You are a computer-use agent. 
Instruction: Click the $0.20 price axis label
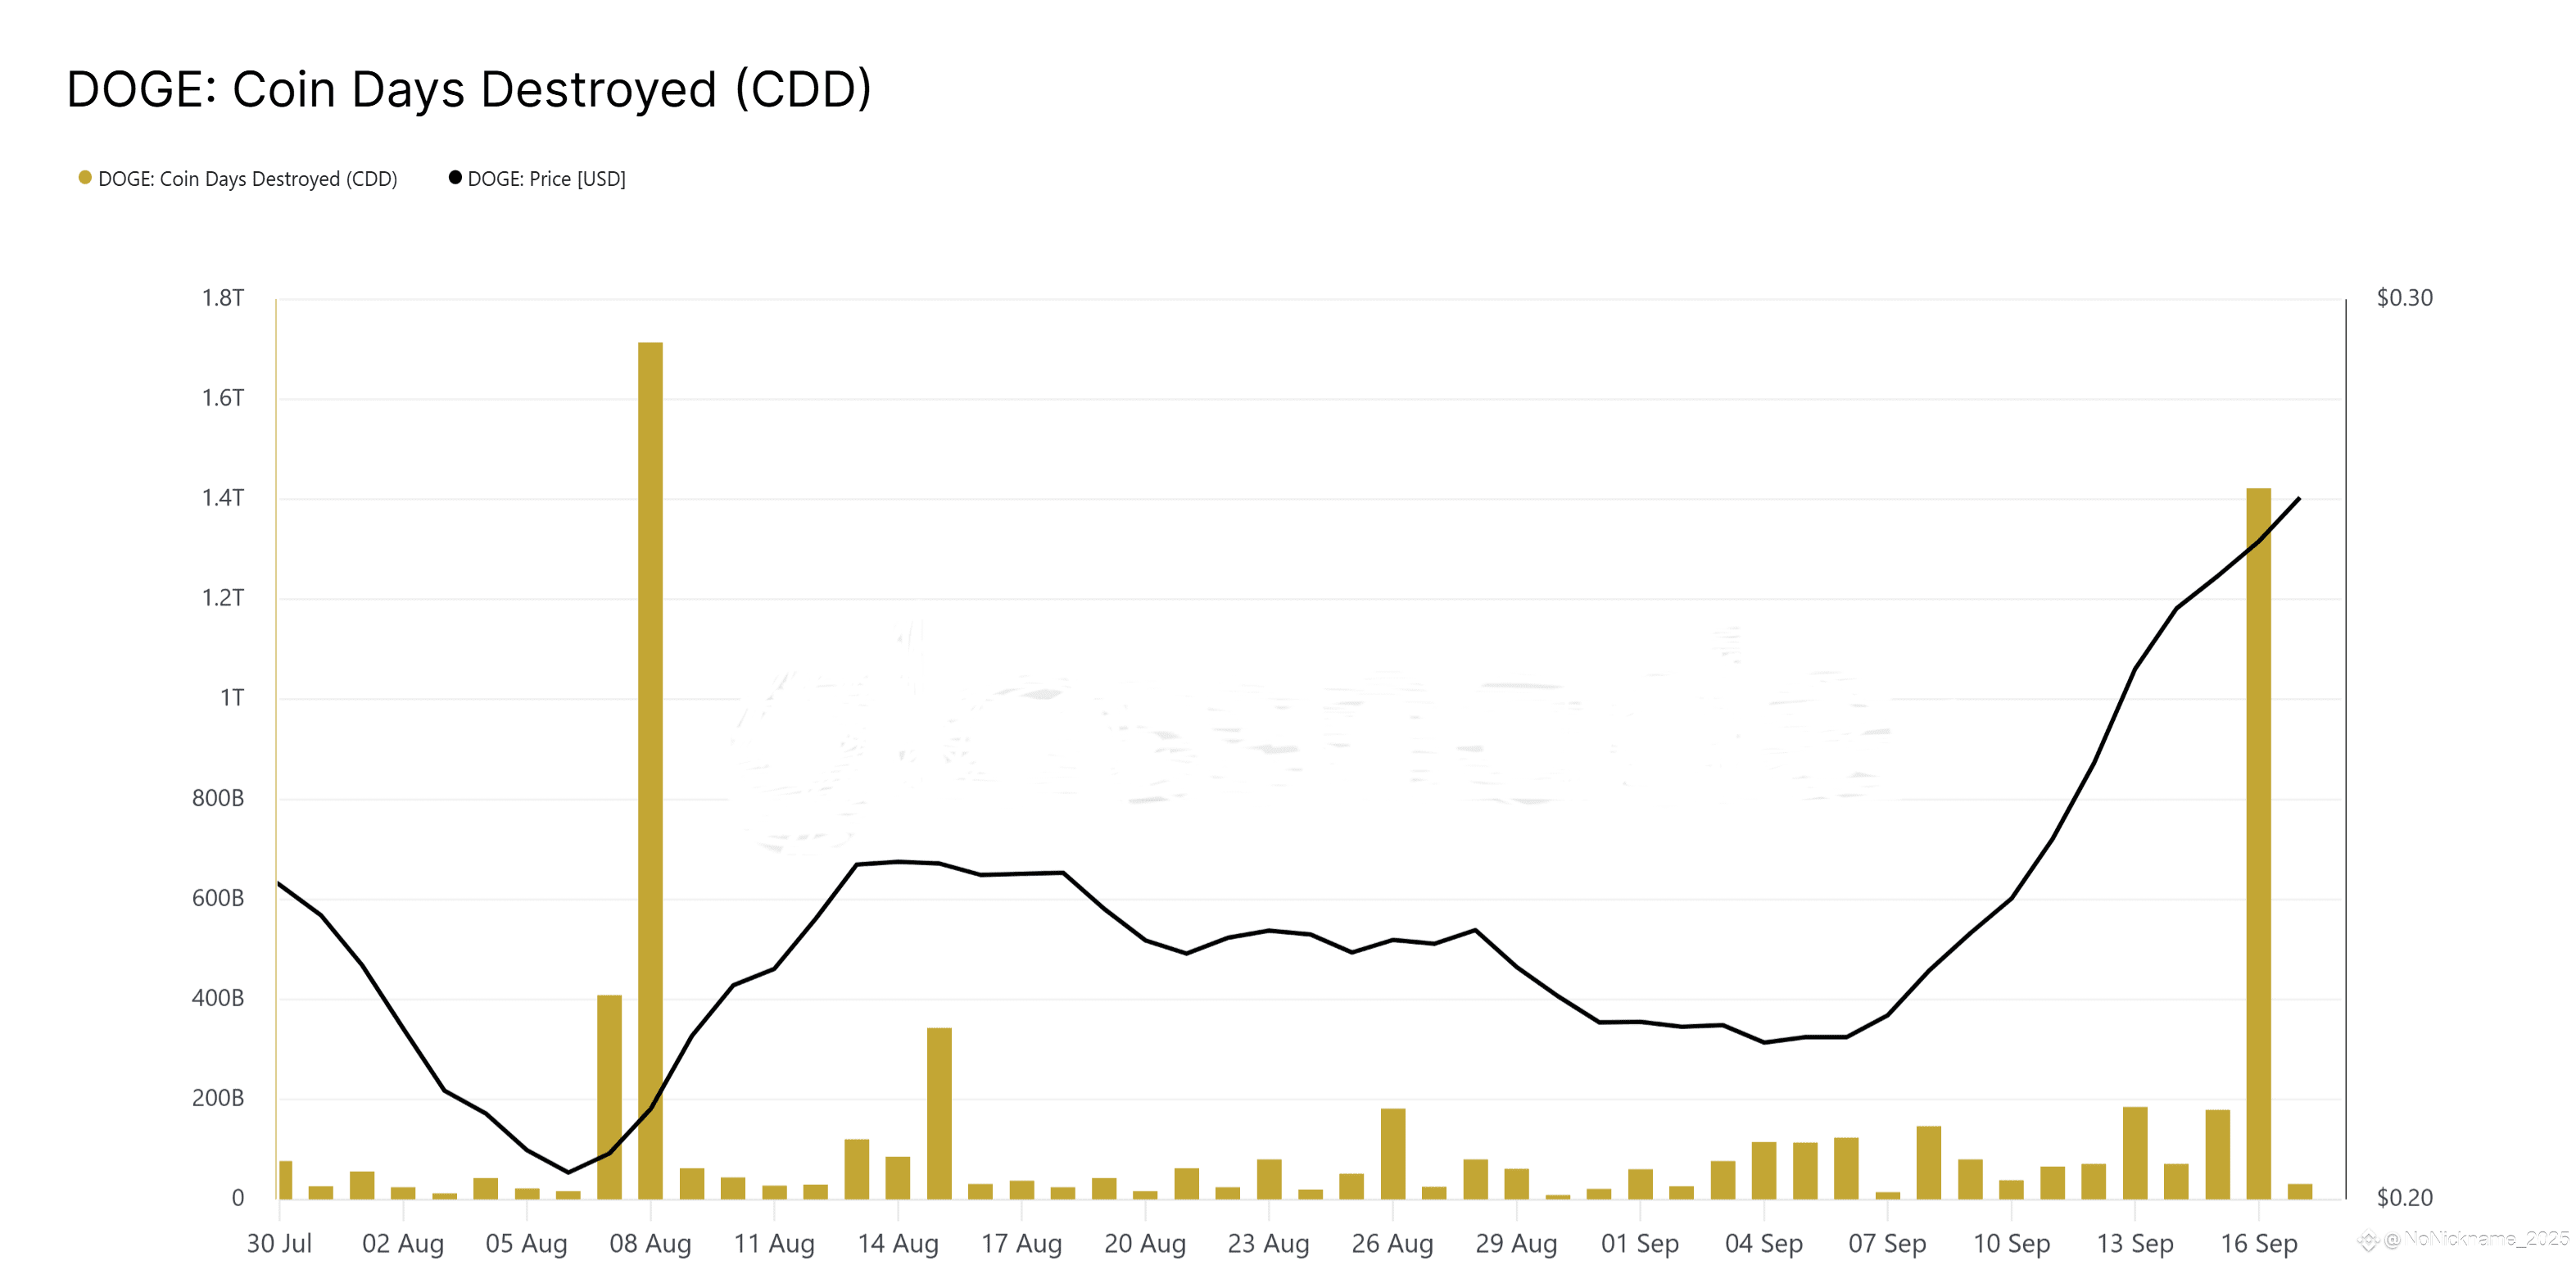(x=2405, y=1198)
